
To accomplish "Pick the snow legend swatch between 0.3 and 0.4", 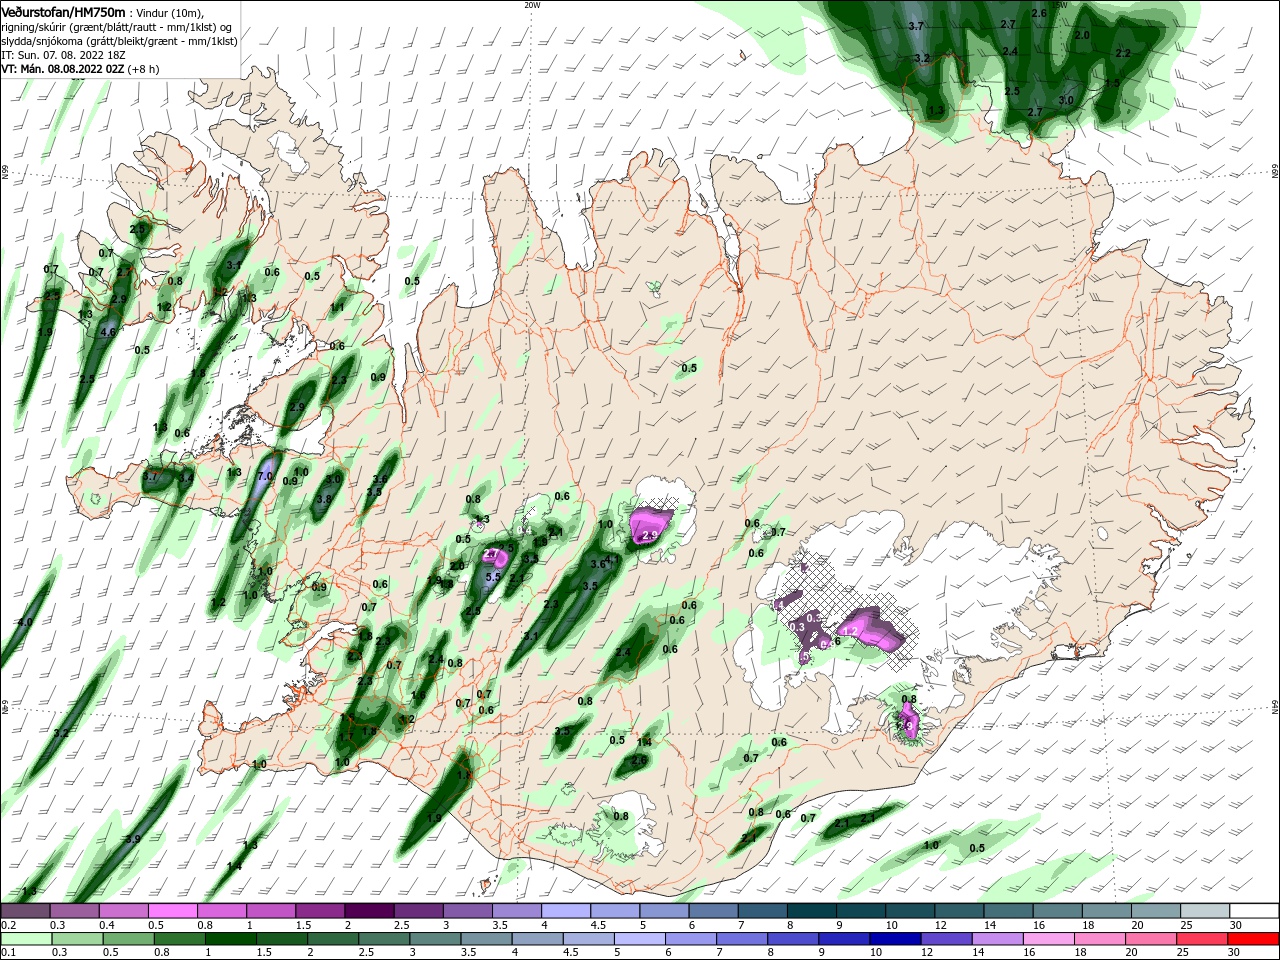I will (75, 911).
